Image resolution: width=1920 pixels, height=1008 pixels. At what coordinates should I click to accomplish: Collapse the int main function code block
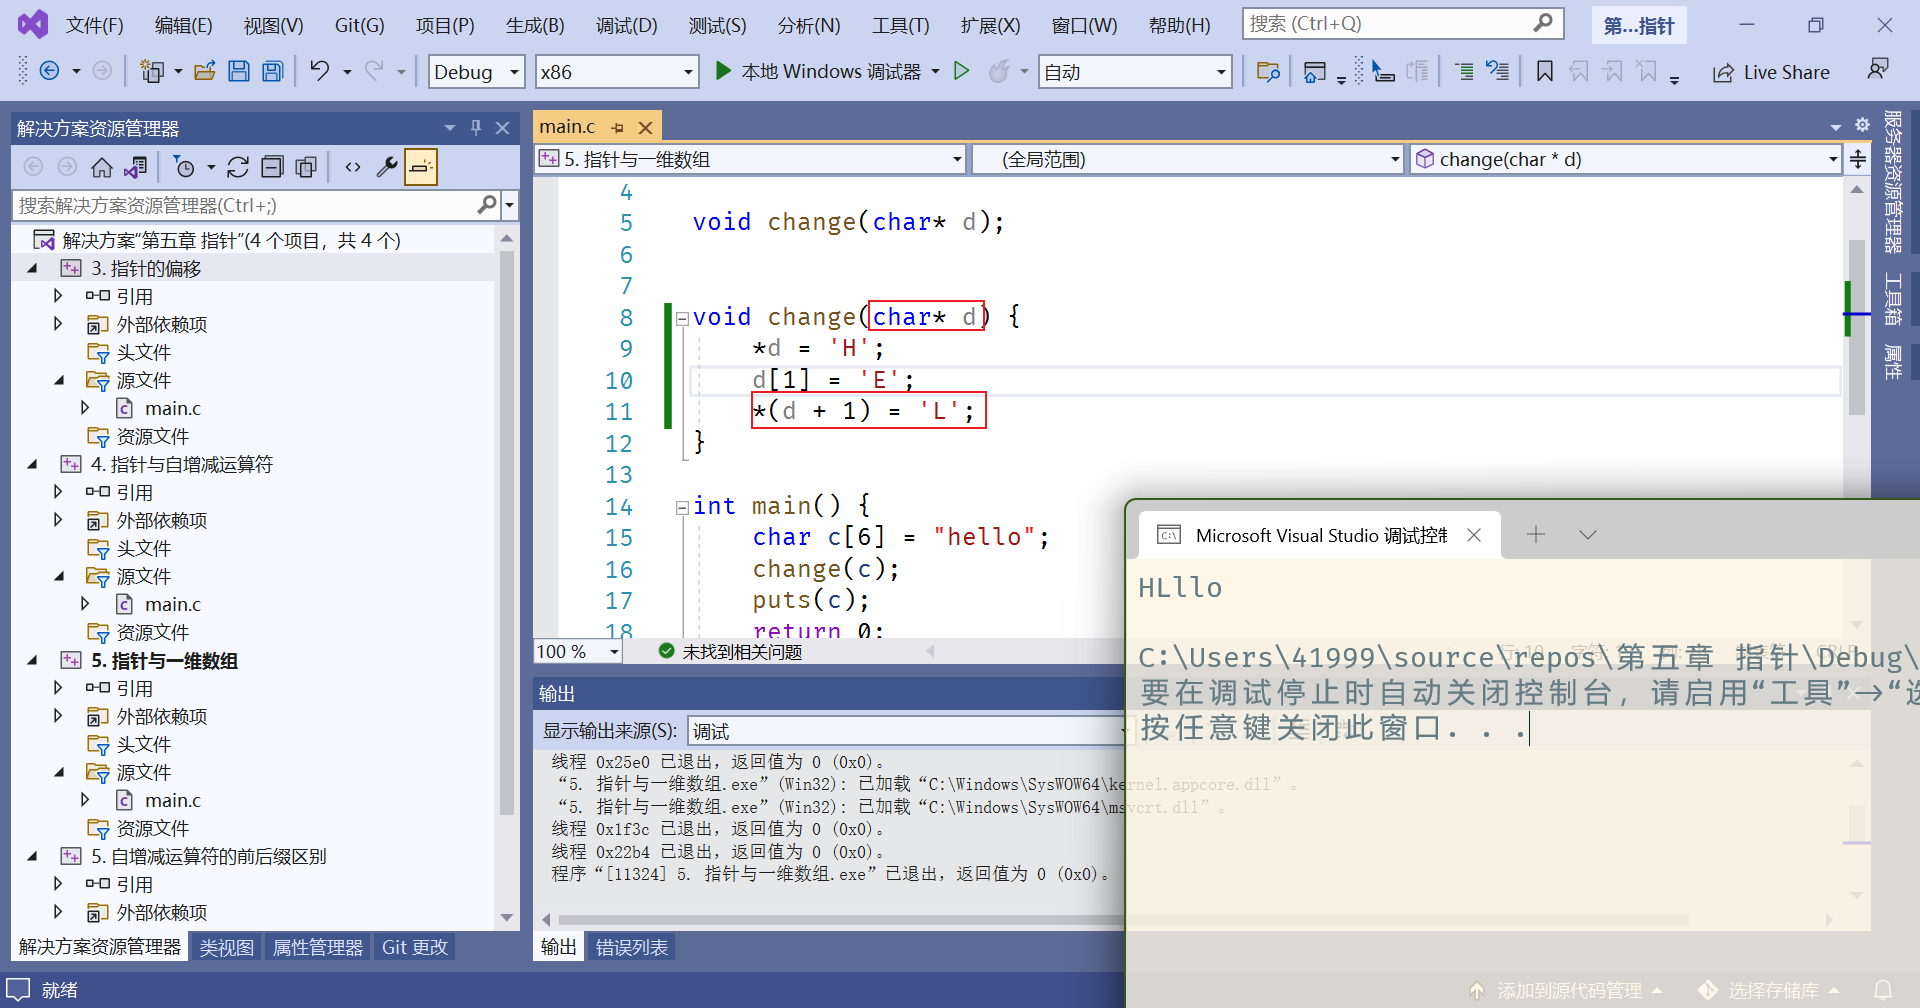click(682, 507)
